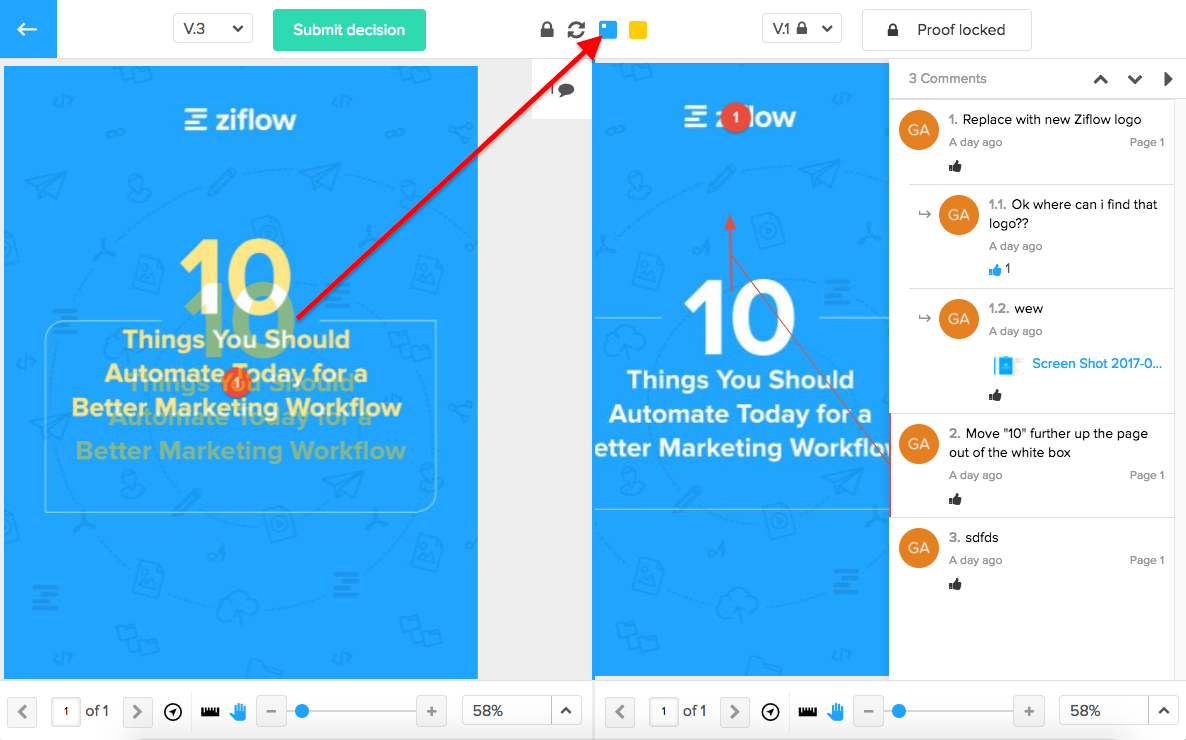Viewport: 1186px width, 740px height.
Task: Click the Submit decision button
Action: click(x=349, y=30)
